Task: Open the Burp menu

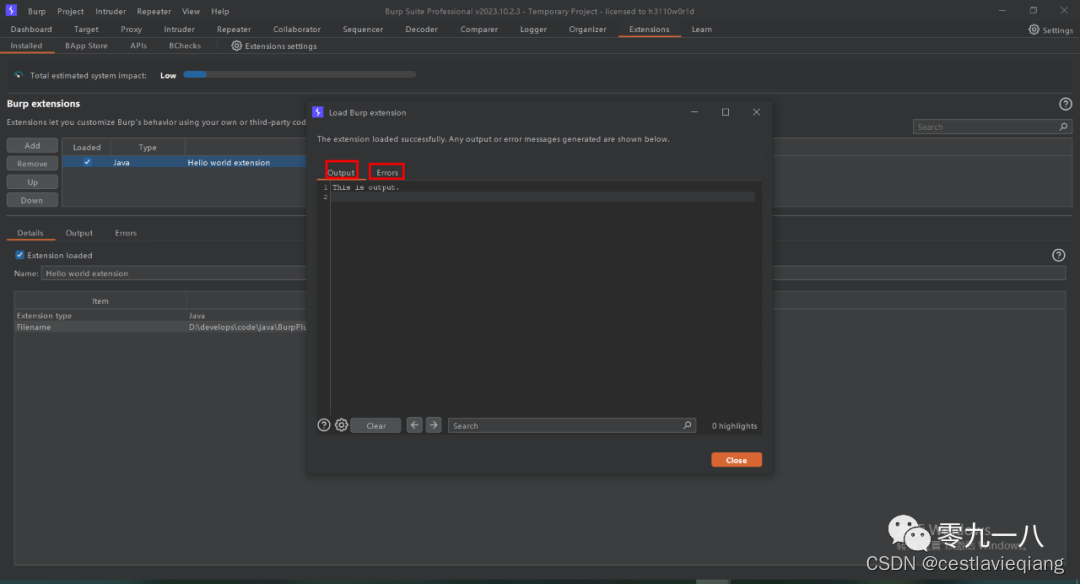Action: click(x=37, y=11)
